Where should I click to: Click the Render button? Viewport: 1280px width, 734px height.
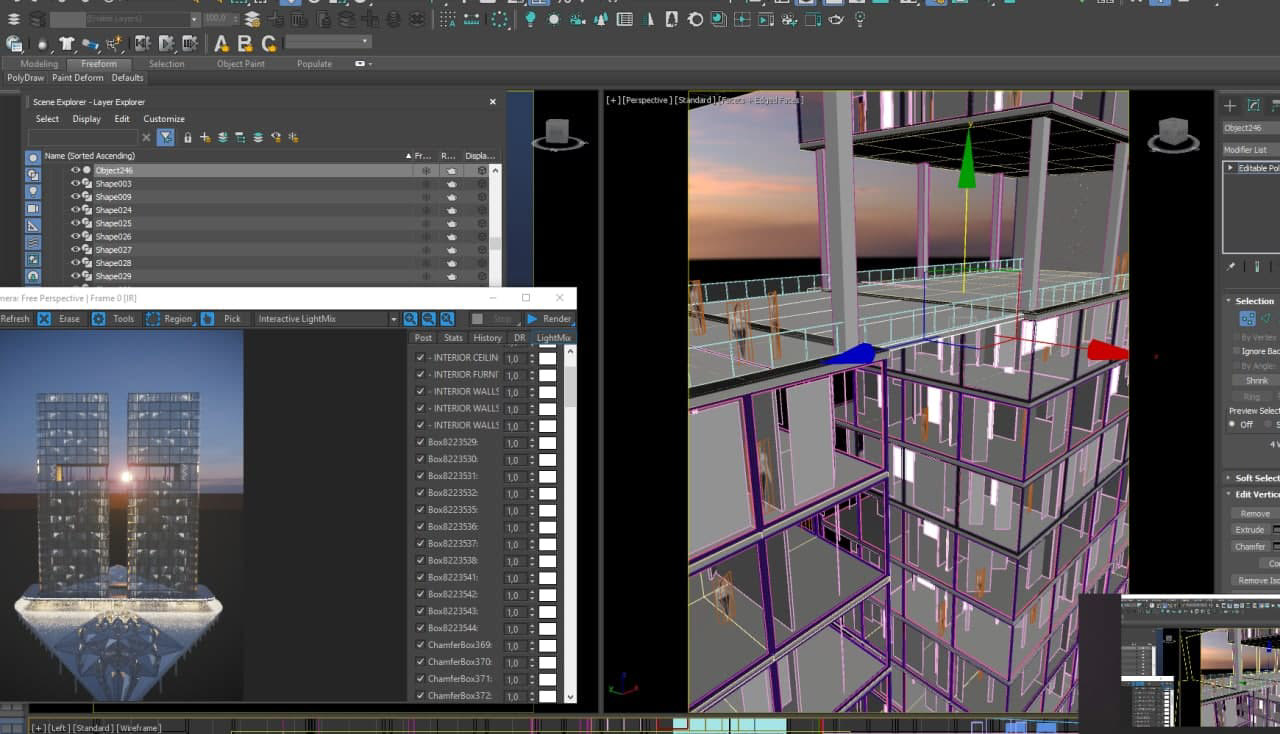(551, 319)
